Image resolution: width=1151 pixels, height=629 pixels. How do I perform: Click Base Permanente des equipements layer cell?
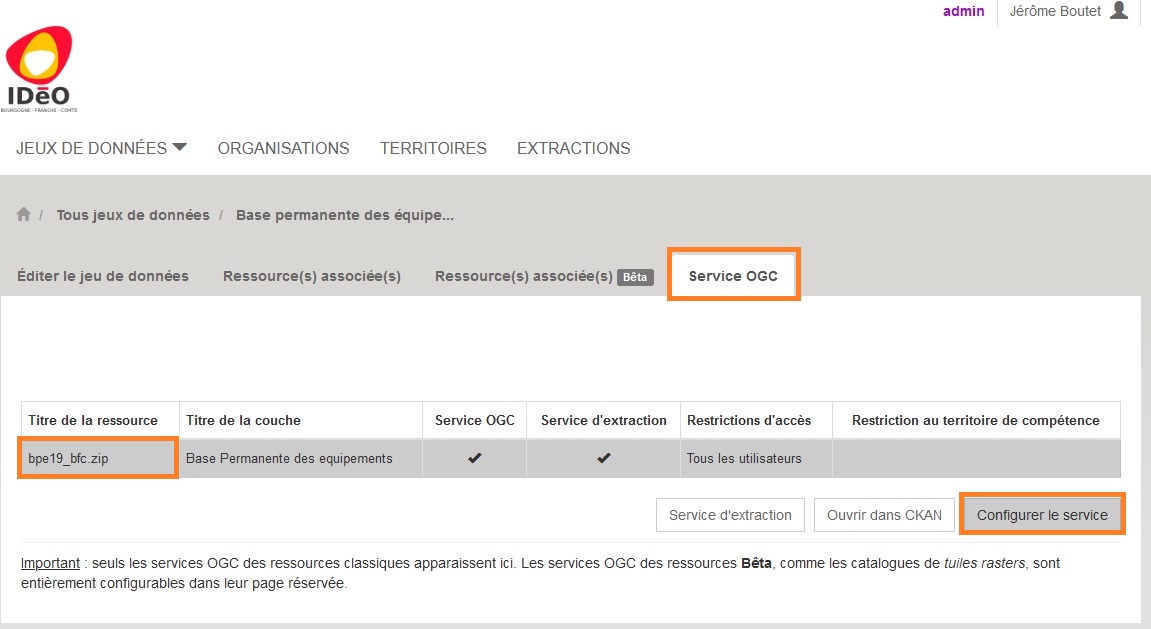[301, 458]
